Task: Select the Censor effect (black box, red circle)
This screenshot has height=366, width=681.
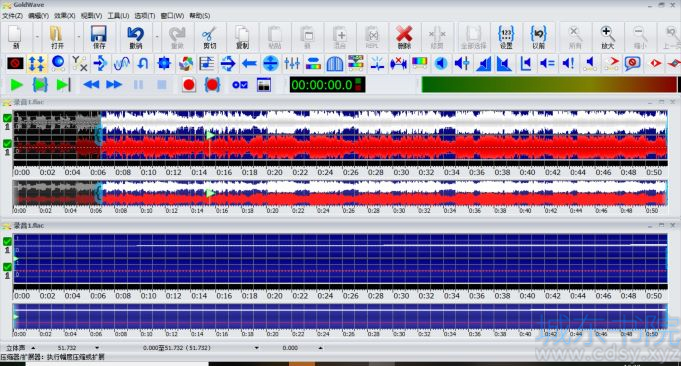Action: point(16,64)
